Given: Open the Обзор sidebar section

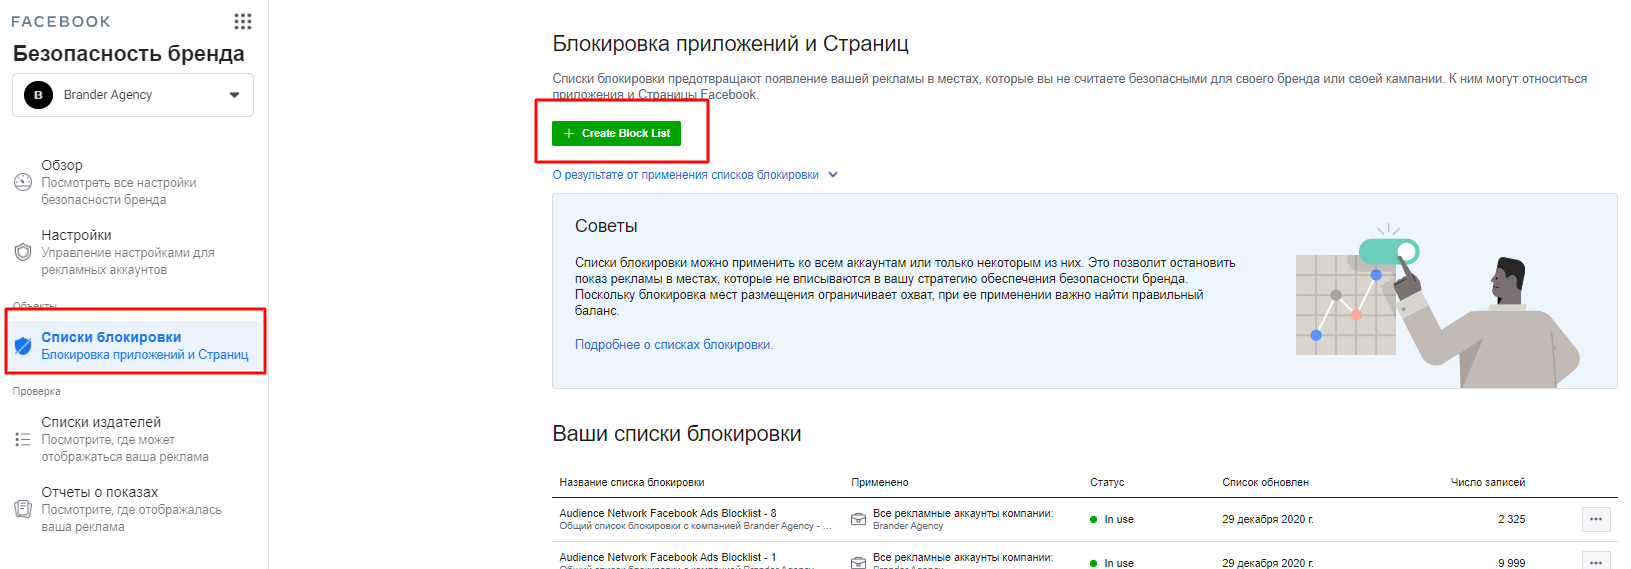Looking at the screenshot, I should pyautogui.click(x=62, y=165).
